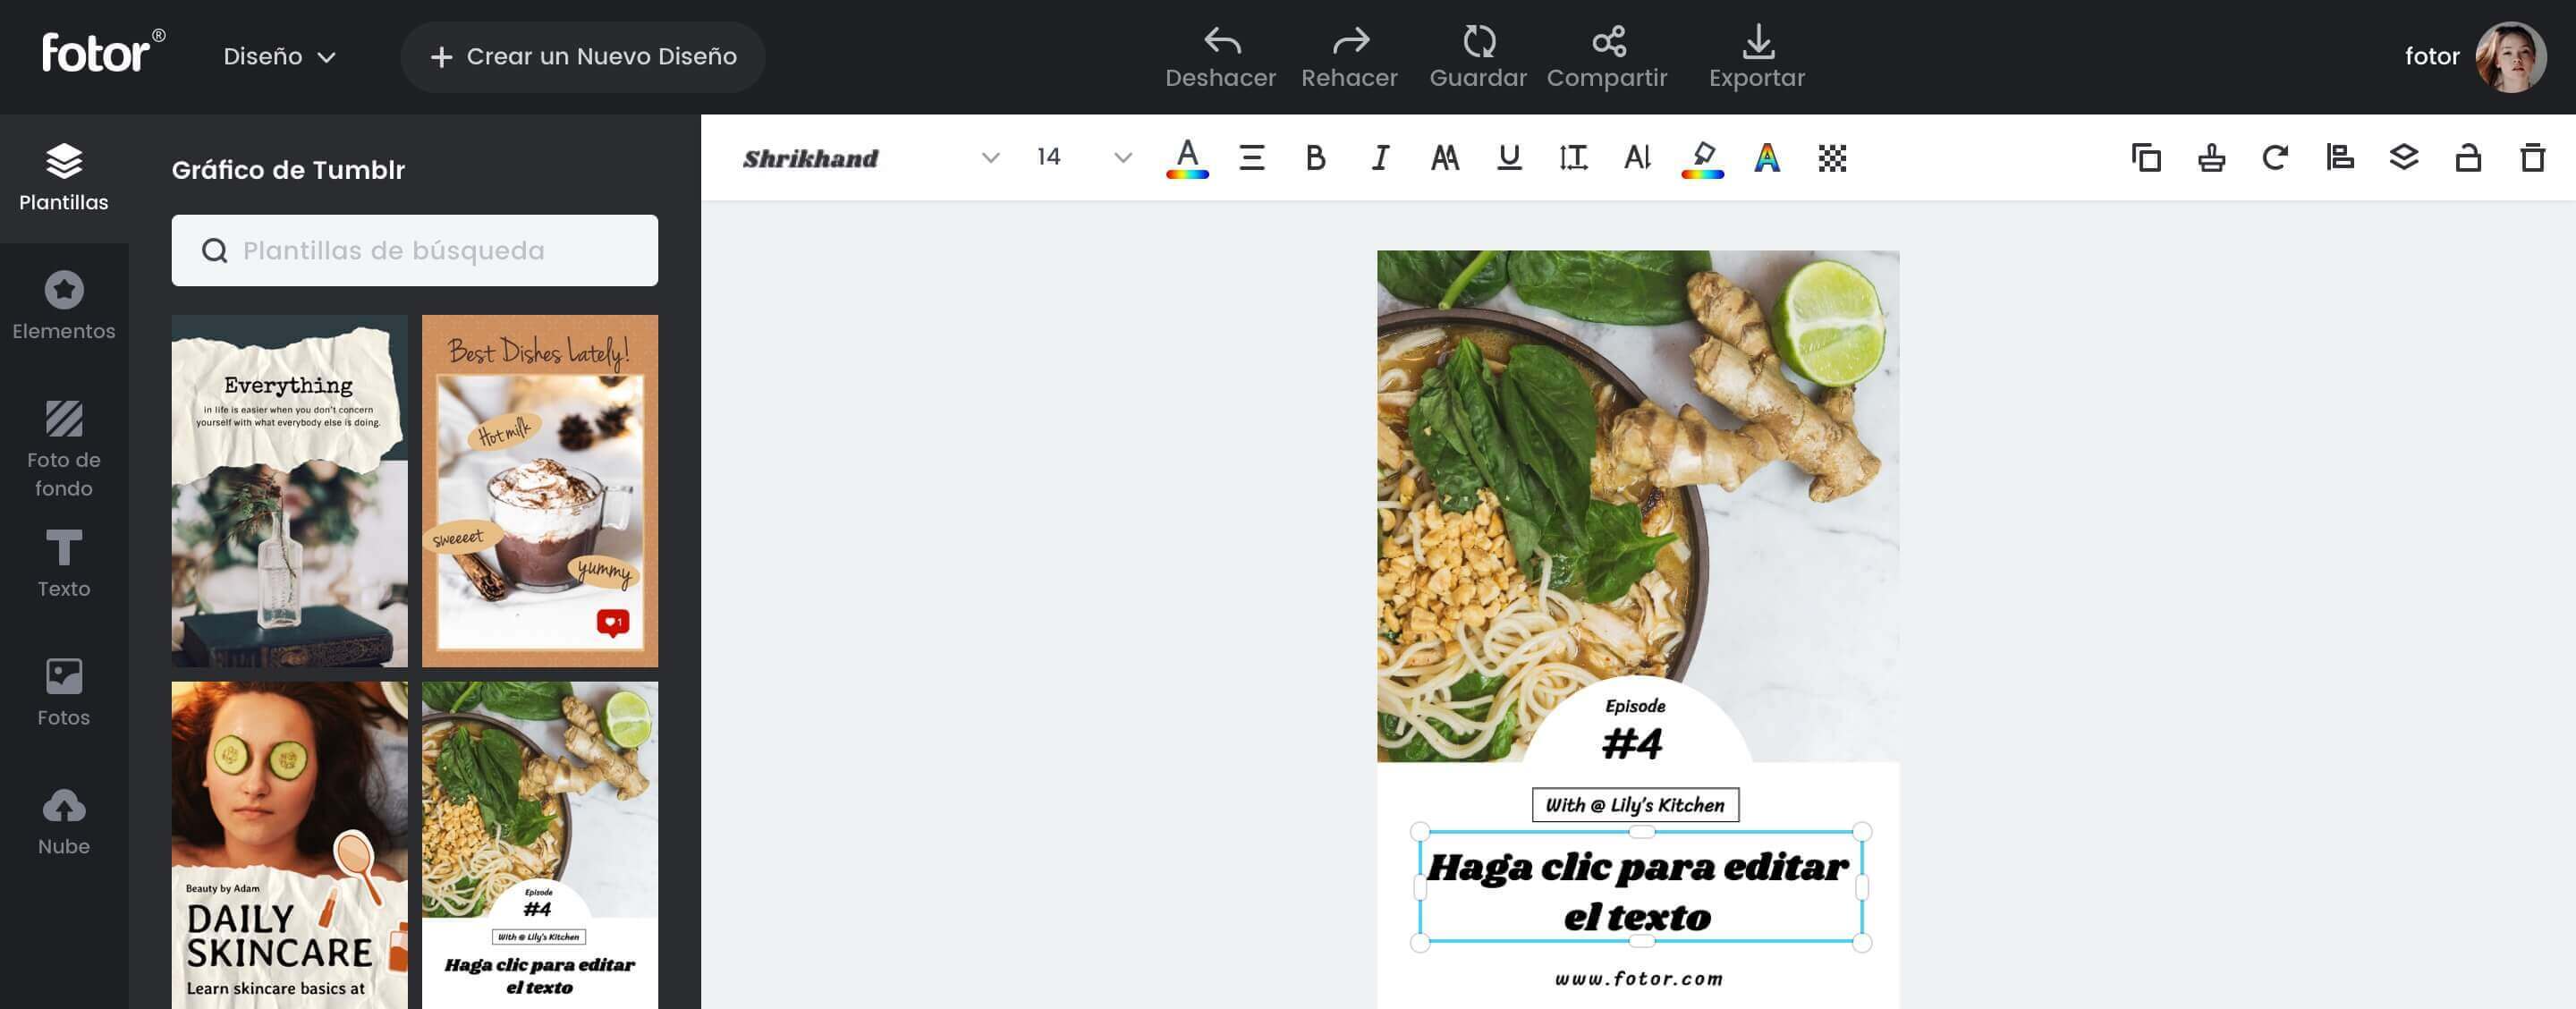Open the transparency checkerboard icon
2576x1009 pixels.
coord(1832,158)
